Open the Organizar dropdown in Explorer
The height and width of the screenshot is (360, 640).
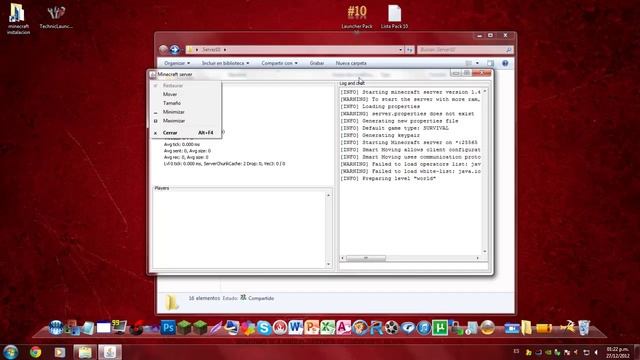coord(177,63)
